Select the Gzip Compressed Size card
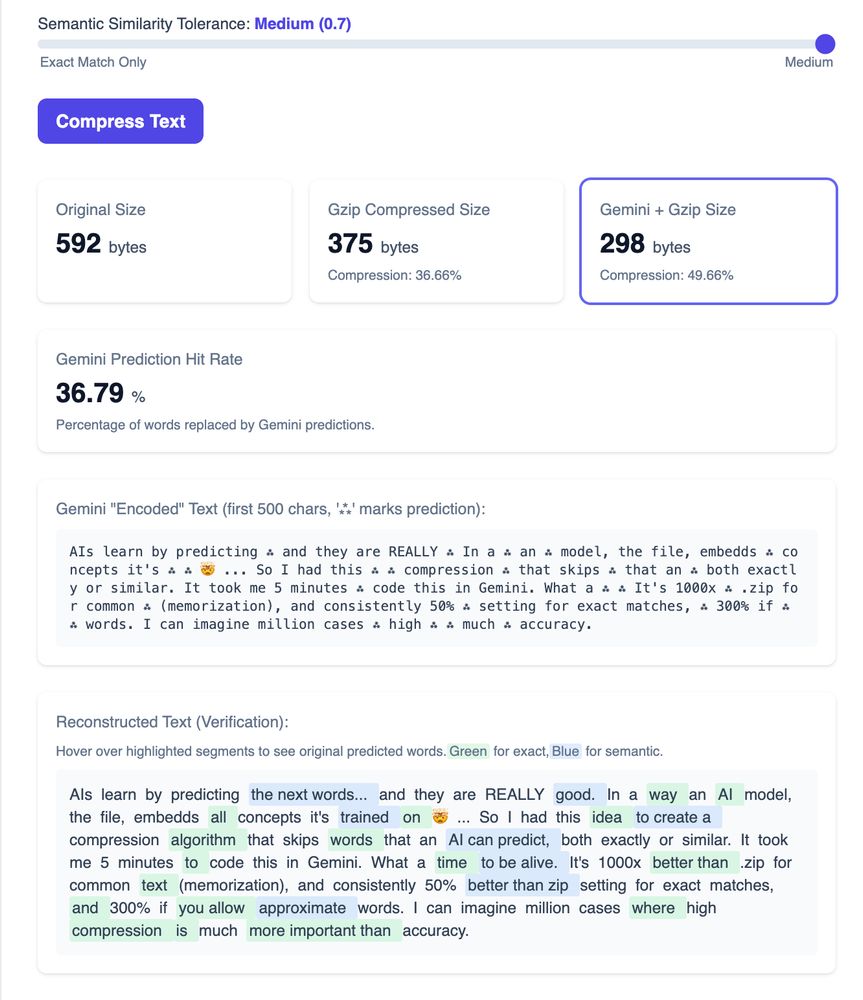Viewport: 863px width, 1000px height. (x=436, y=241)
